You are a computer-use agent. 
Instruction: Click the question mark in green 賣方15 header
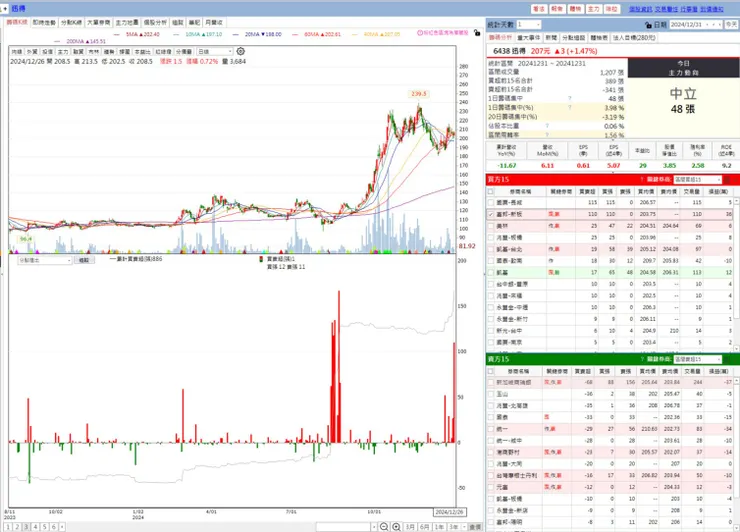pos(642,359)
